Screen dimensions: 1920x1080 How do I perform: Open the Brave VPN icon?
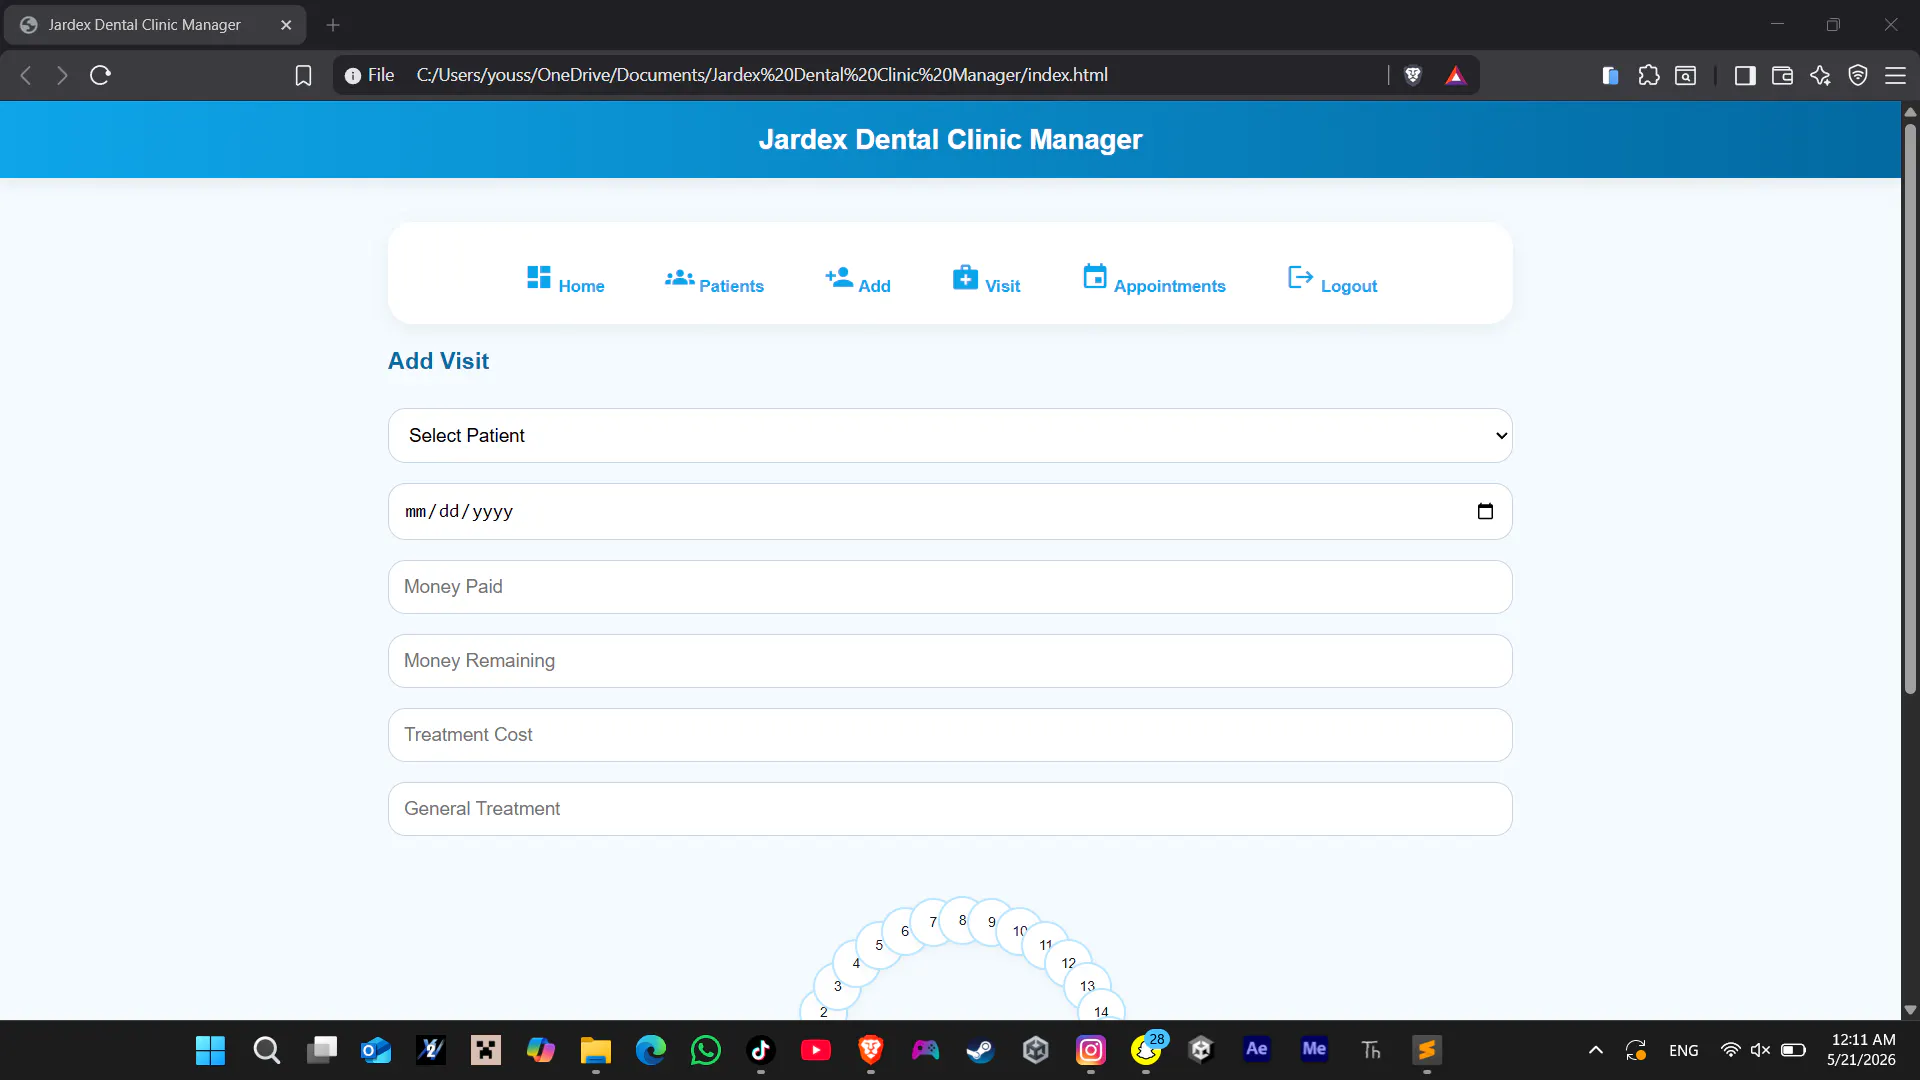pyautogui.click(x=1858, y=75)
